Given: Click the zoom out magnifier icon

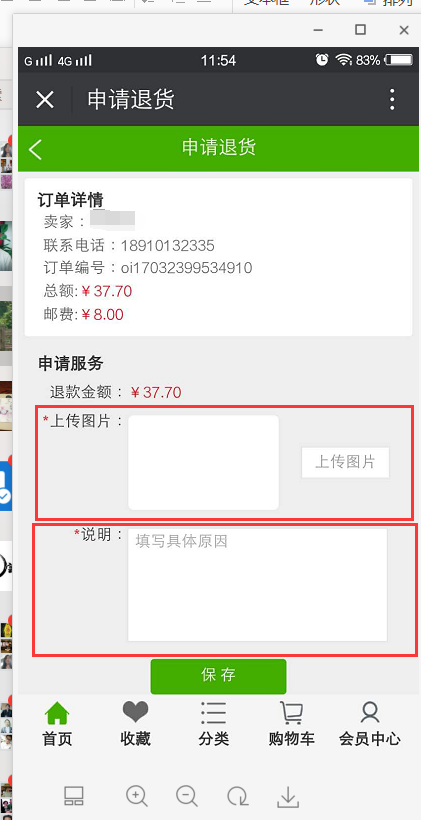Looking at the screenshot, I should [x=187, y=796].
